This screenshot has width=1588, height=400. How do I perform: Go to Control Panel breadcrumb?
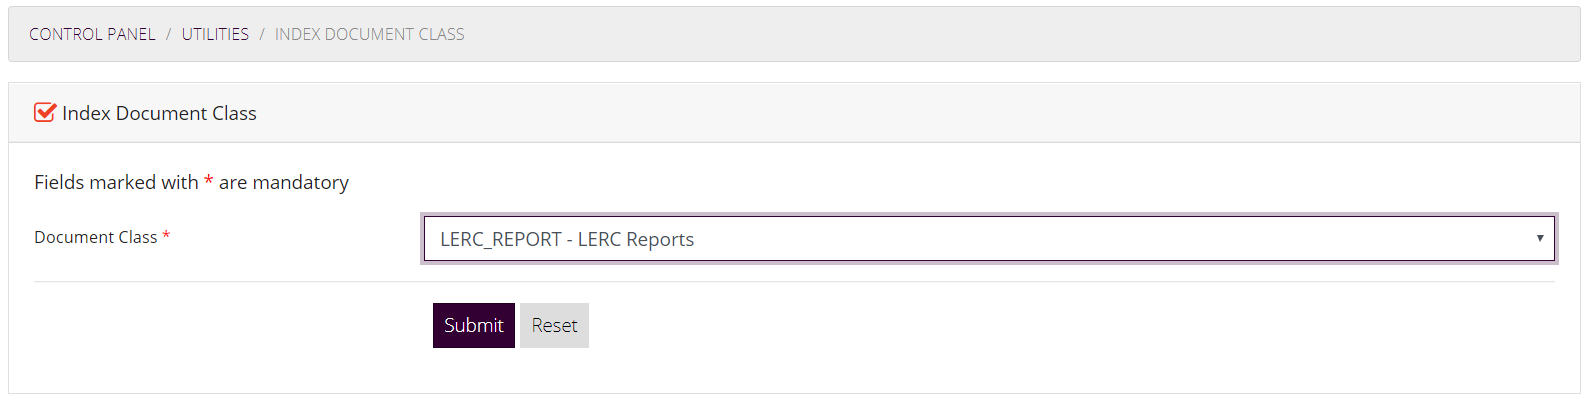(x=92, y=34)
